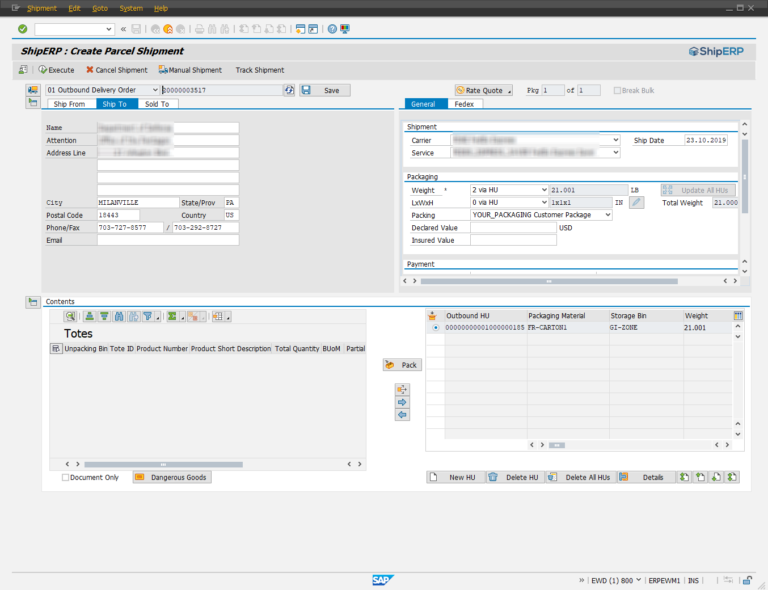This screenshot has width=768, height=590.
Task: Expand the Rate Quote dropdown arrow
Action: (x=509, y=91)
